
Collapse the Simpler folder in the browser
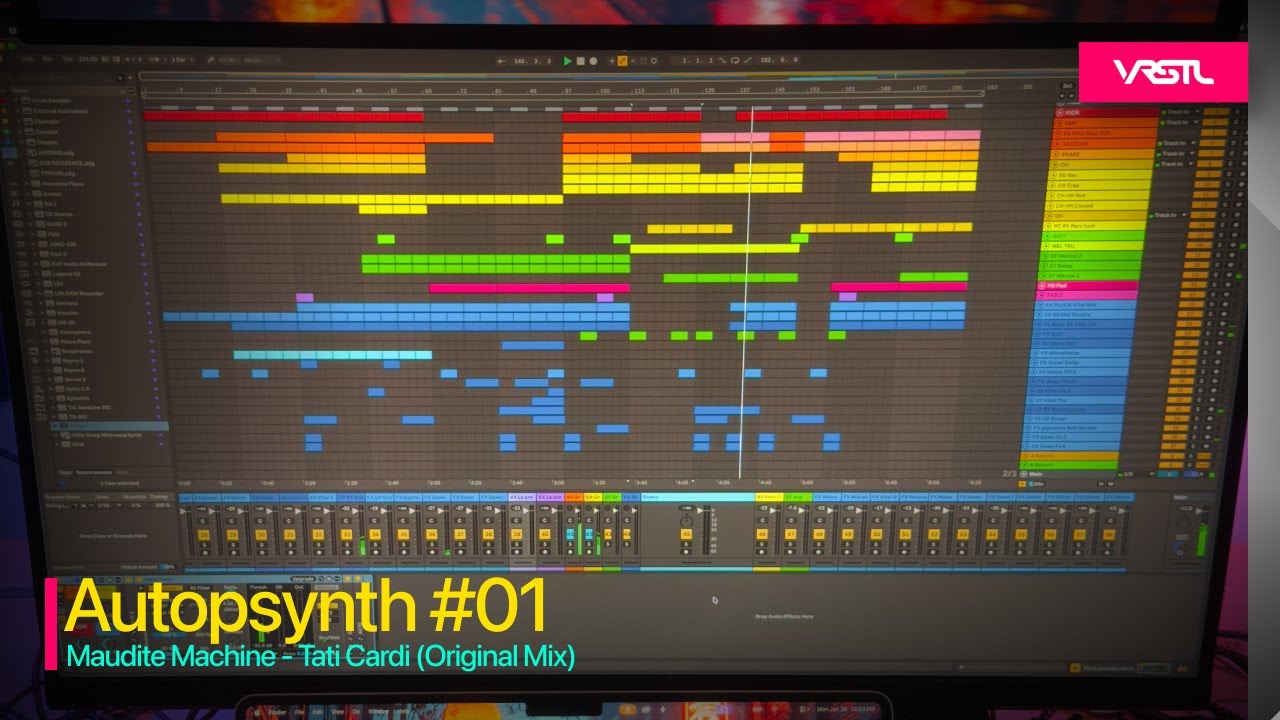(x=20, y=142)
